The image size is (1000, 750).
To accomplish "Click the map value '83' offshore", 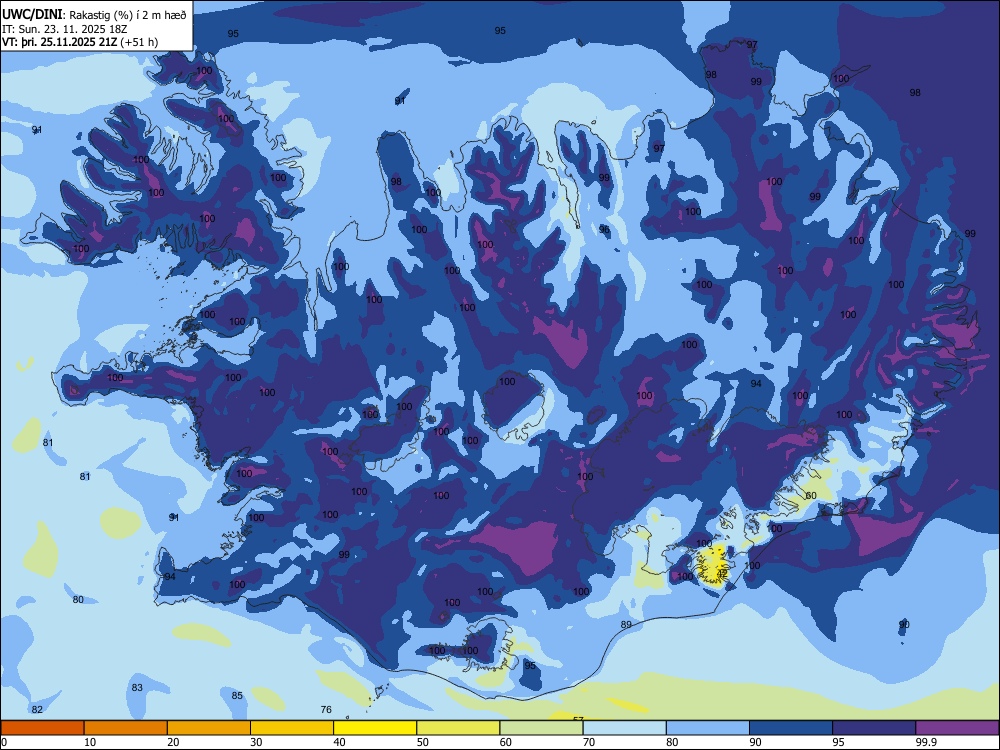I will 137,688.
